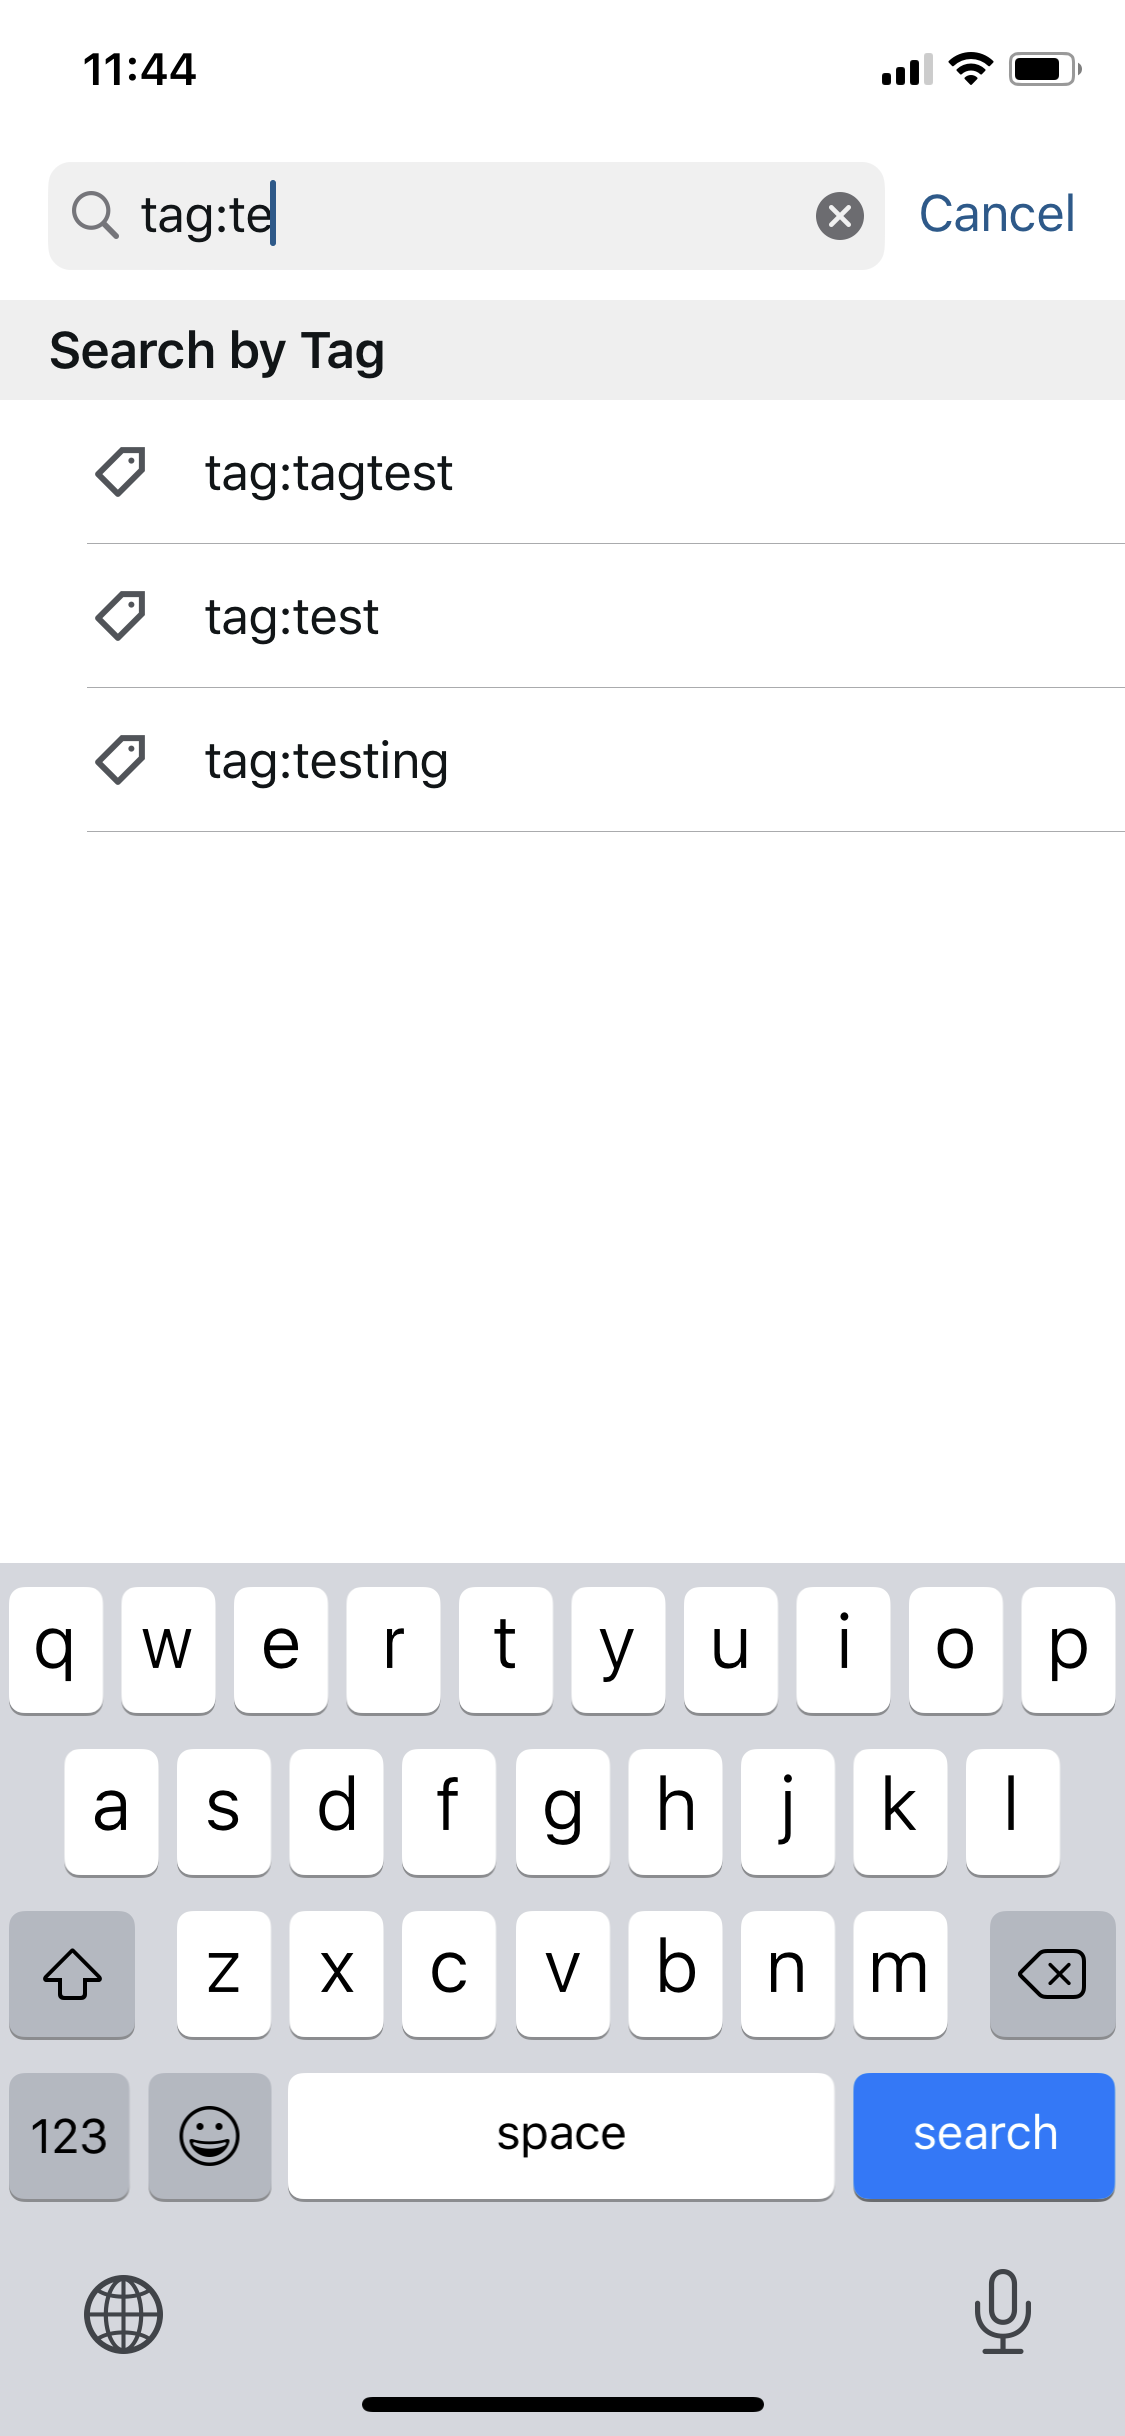This screenshot has width=1125, height=2436.
Task: Tap the globe key to switch keyboards
Action: point(123,2312)
